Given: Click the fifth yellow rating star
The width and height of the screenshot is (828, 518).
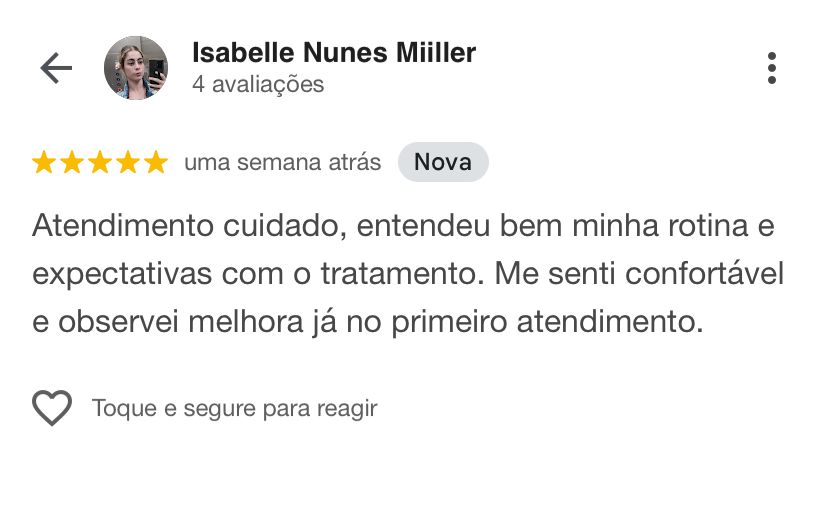Looking at the screenshot, I should pyautogui.click(x=156, y=162).
